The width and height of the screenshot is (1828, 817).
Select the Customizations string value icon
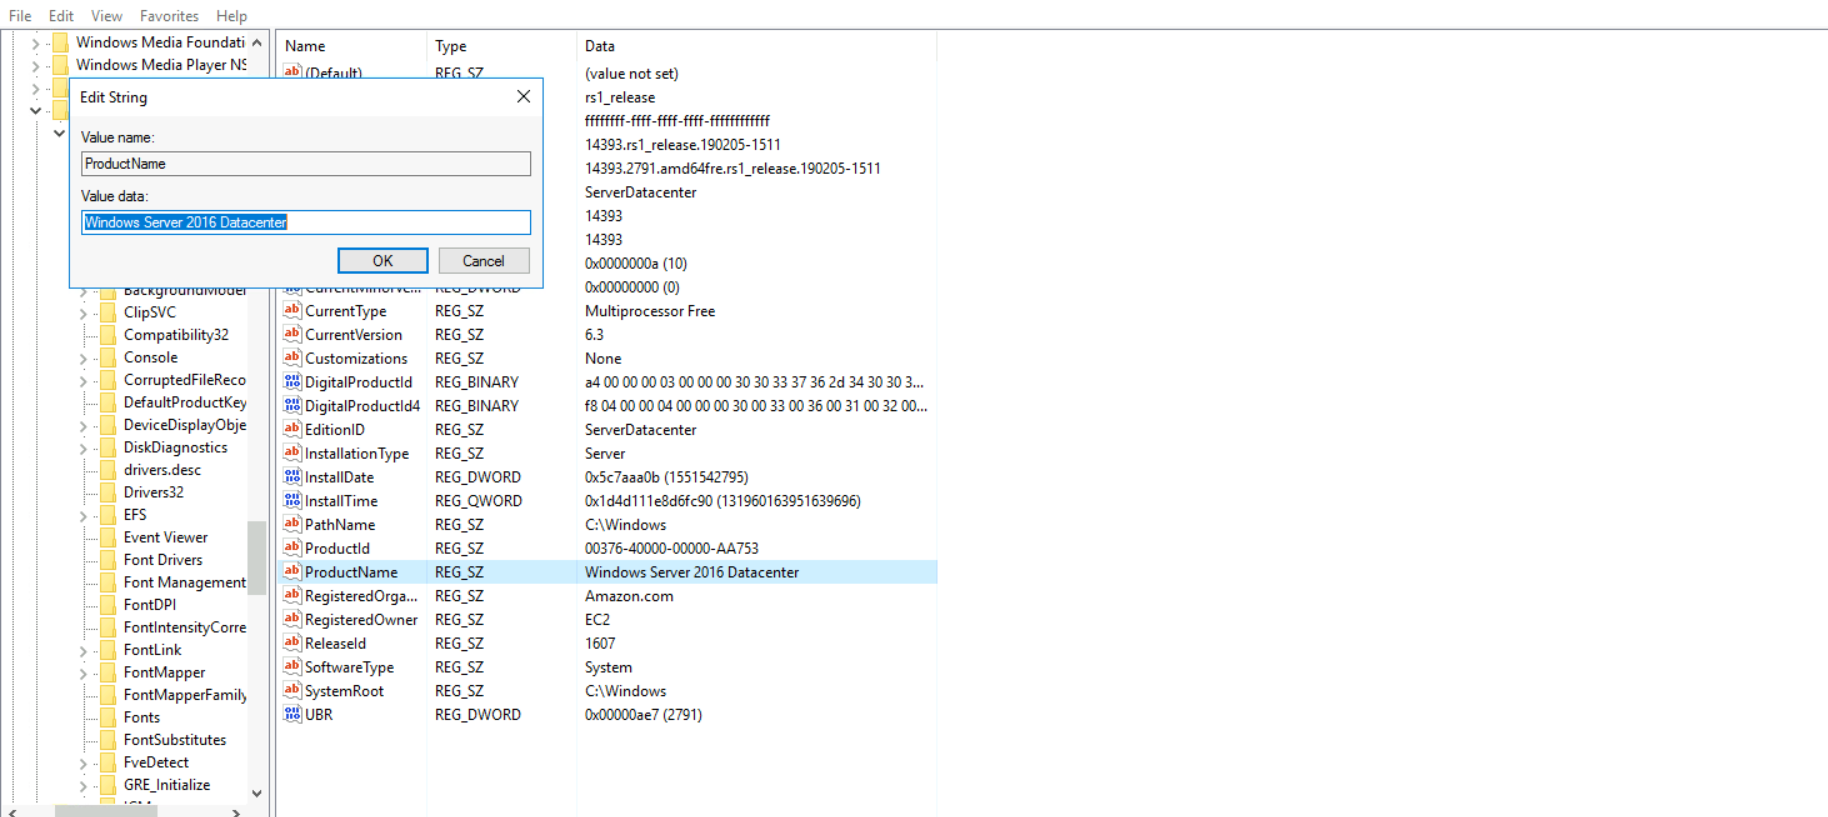(292, 358)
